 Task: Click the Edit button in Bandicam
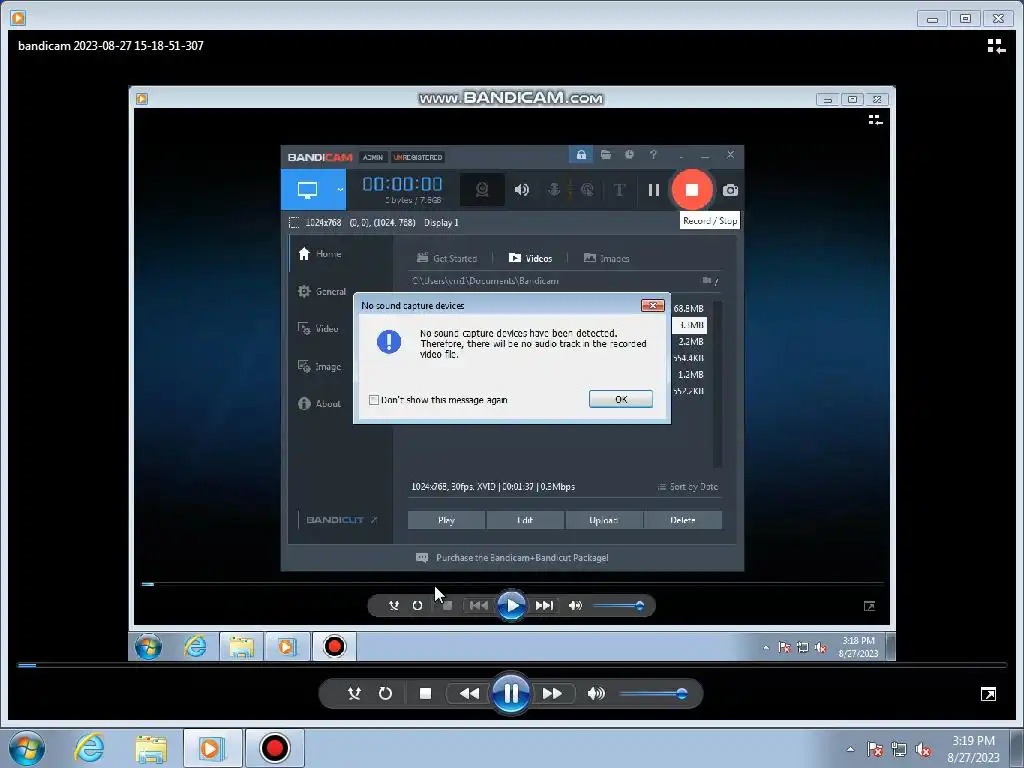pyautogui.click(x=525, y=520)
